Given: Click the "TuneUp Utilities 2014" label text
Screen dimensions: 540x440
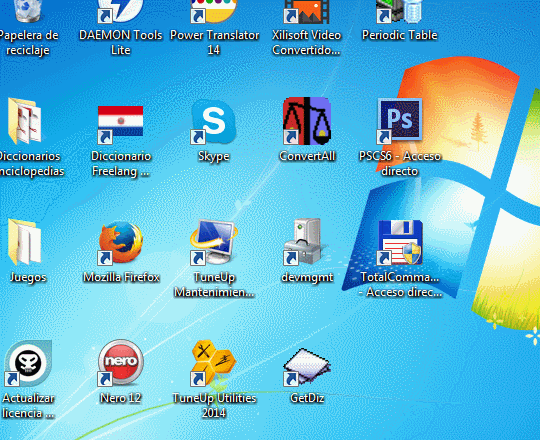Looking at the screenshot, I should 214,406.
